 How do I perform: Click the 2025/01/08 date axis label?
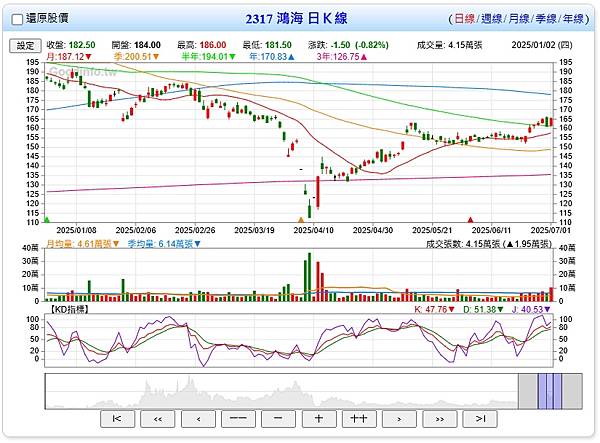pos(76,230)
